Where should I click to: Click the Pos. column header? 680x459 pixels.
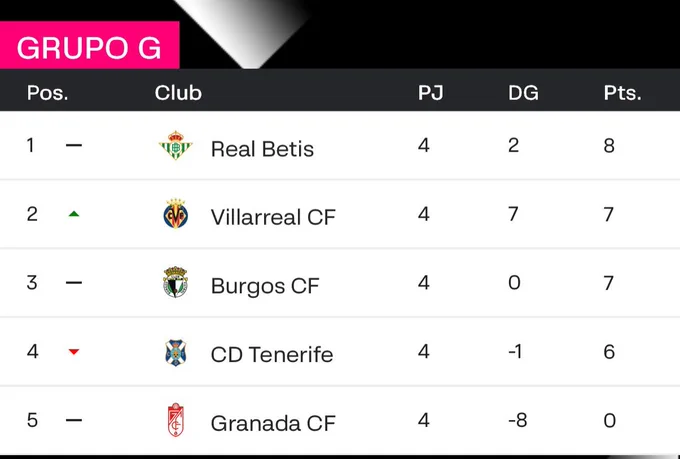47,93
